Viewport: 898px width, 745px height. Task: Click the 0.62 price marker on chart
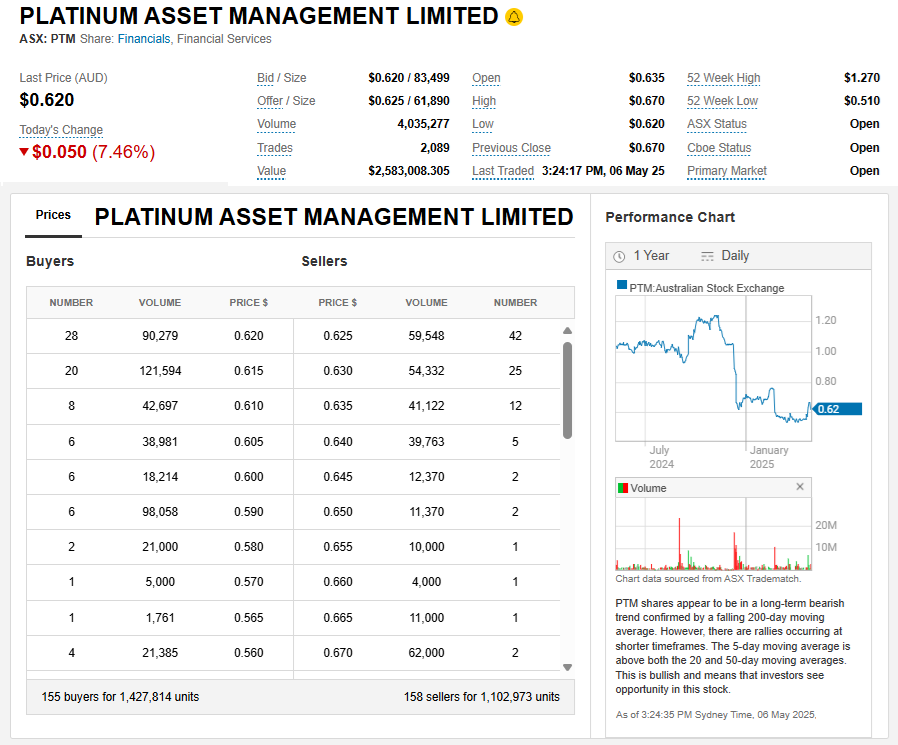tap(836, 409)
